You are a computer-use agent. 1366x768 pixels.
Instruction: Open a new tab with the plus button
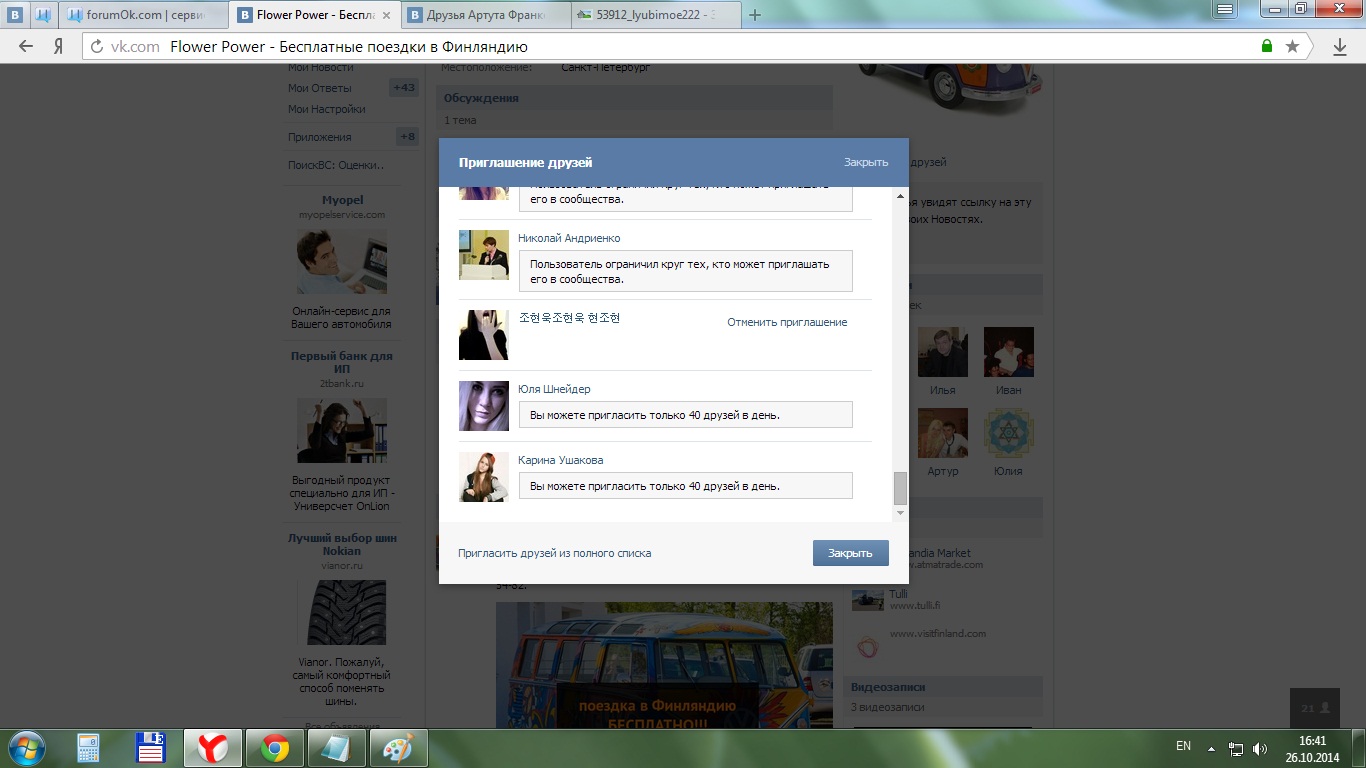[755, 15]
